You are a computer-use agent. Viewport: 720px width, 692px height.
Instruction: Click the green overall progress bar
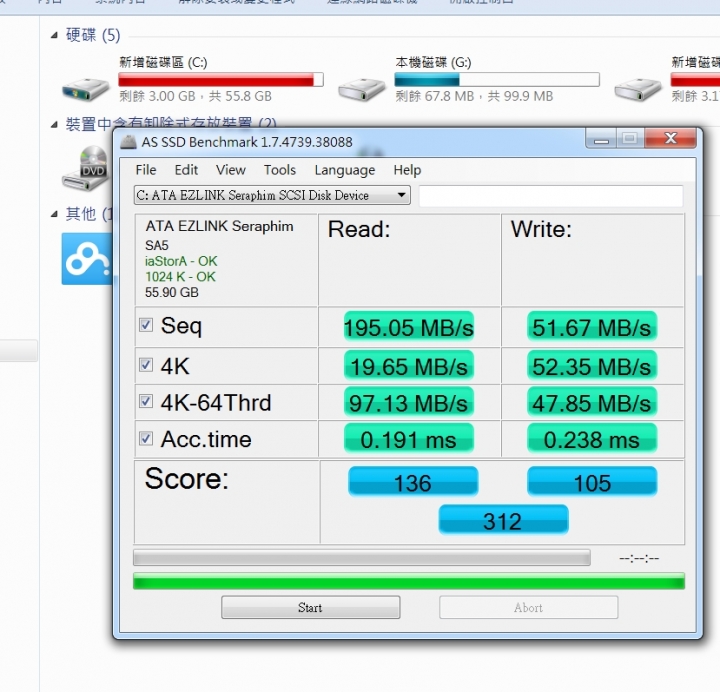point(409,581)
